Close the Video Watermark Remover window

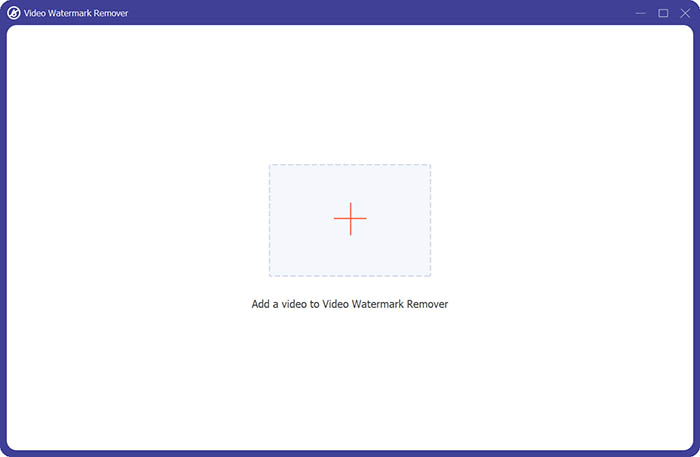(x=685, y=13)
